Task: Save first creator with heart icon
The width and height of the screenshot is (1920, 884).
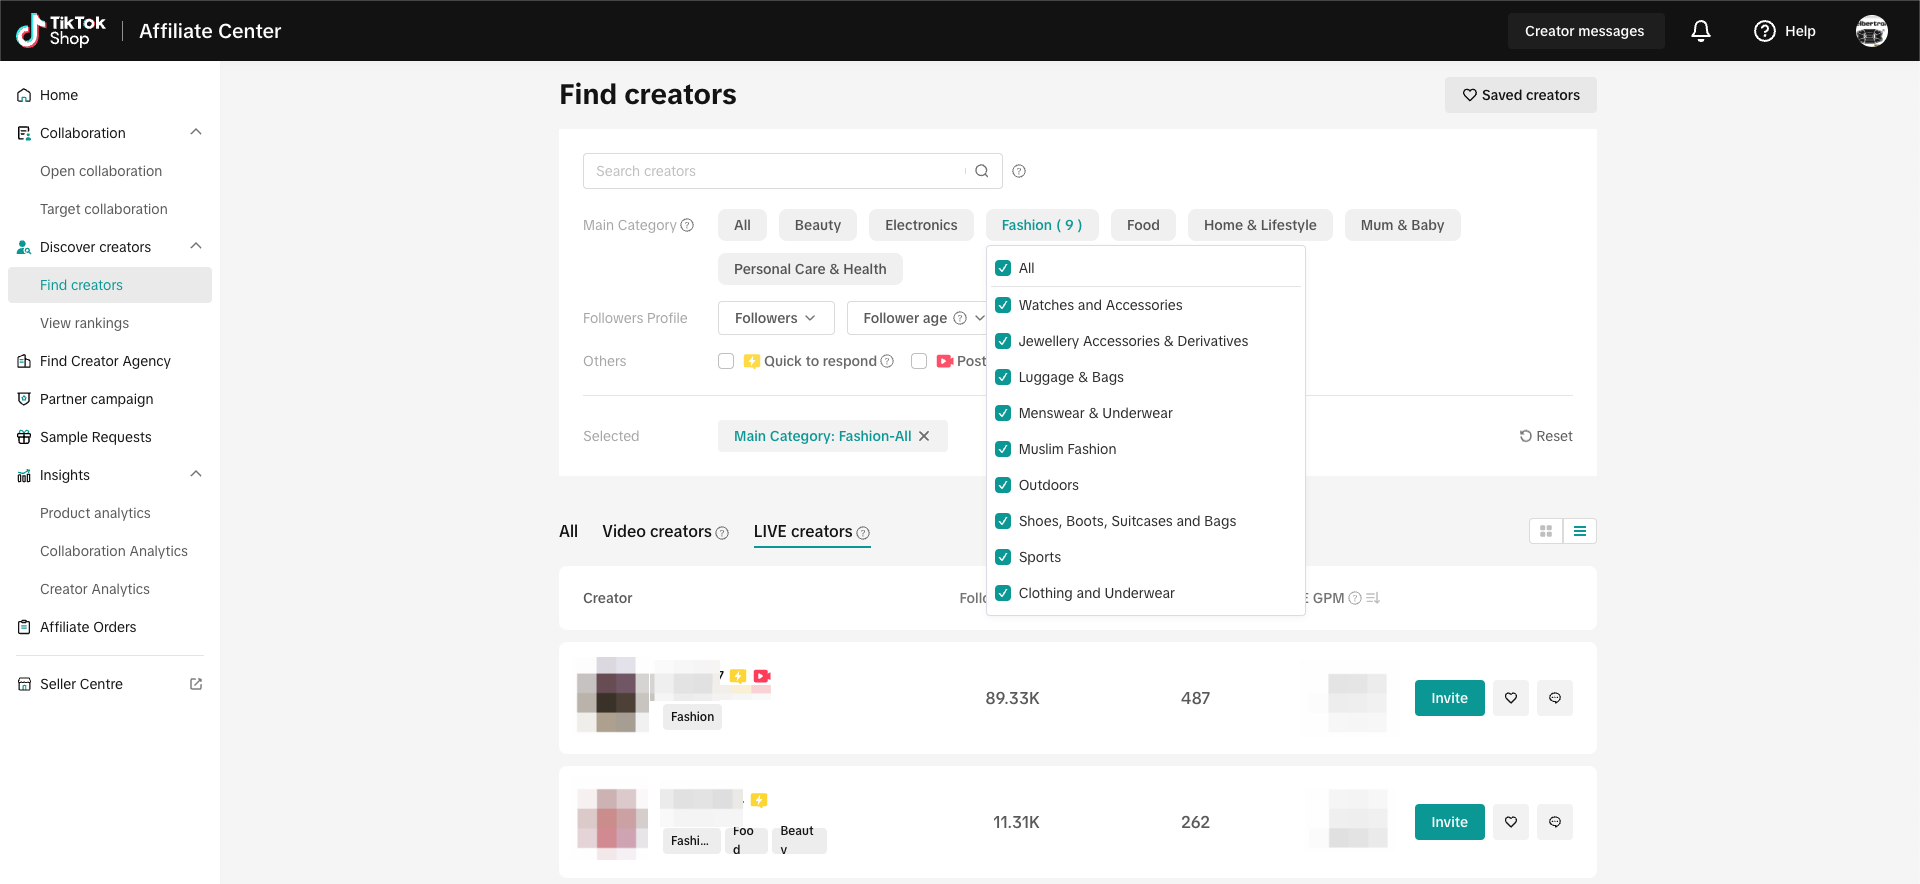Action: click(1510, 698)
